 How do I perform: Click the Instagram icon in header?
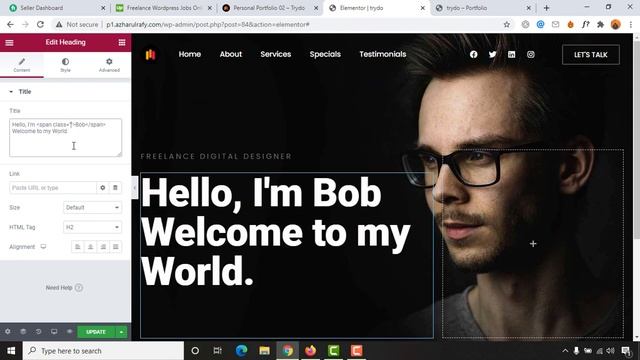click(531, 54)
